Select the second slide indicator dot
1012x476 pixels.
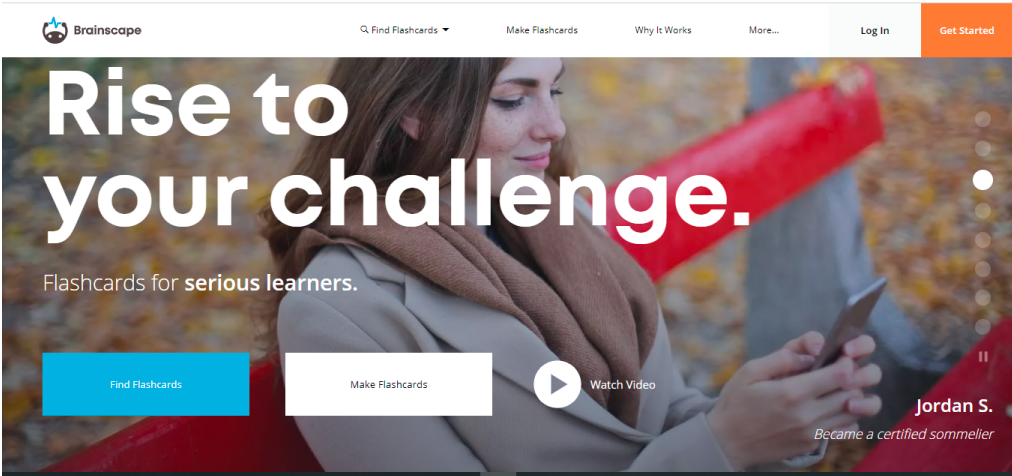pos(982,149)
